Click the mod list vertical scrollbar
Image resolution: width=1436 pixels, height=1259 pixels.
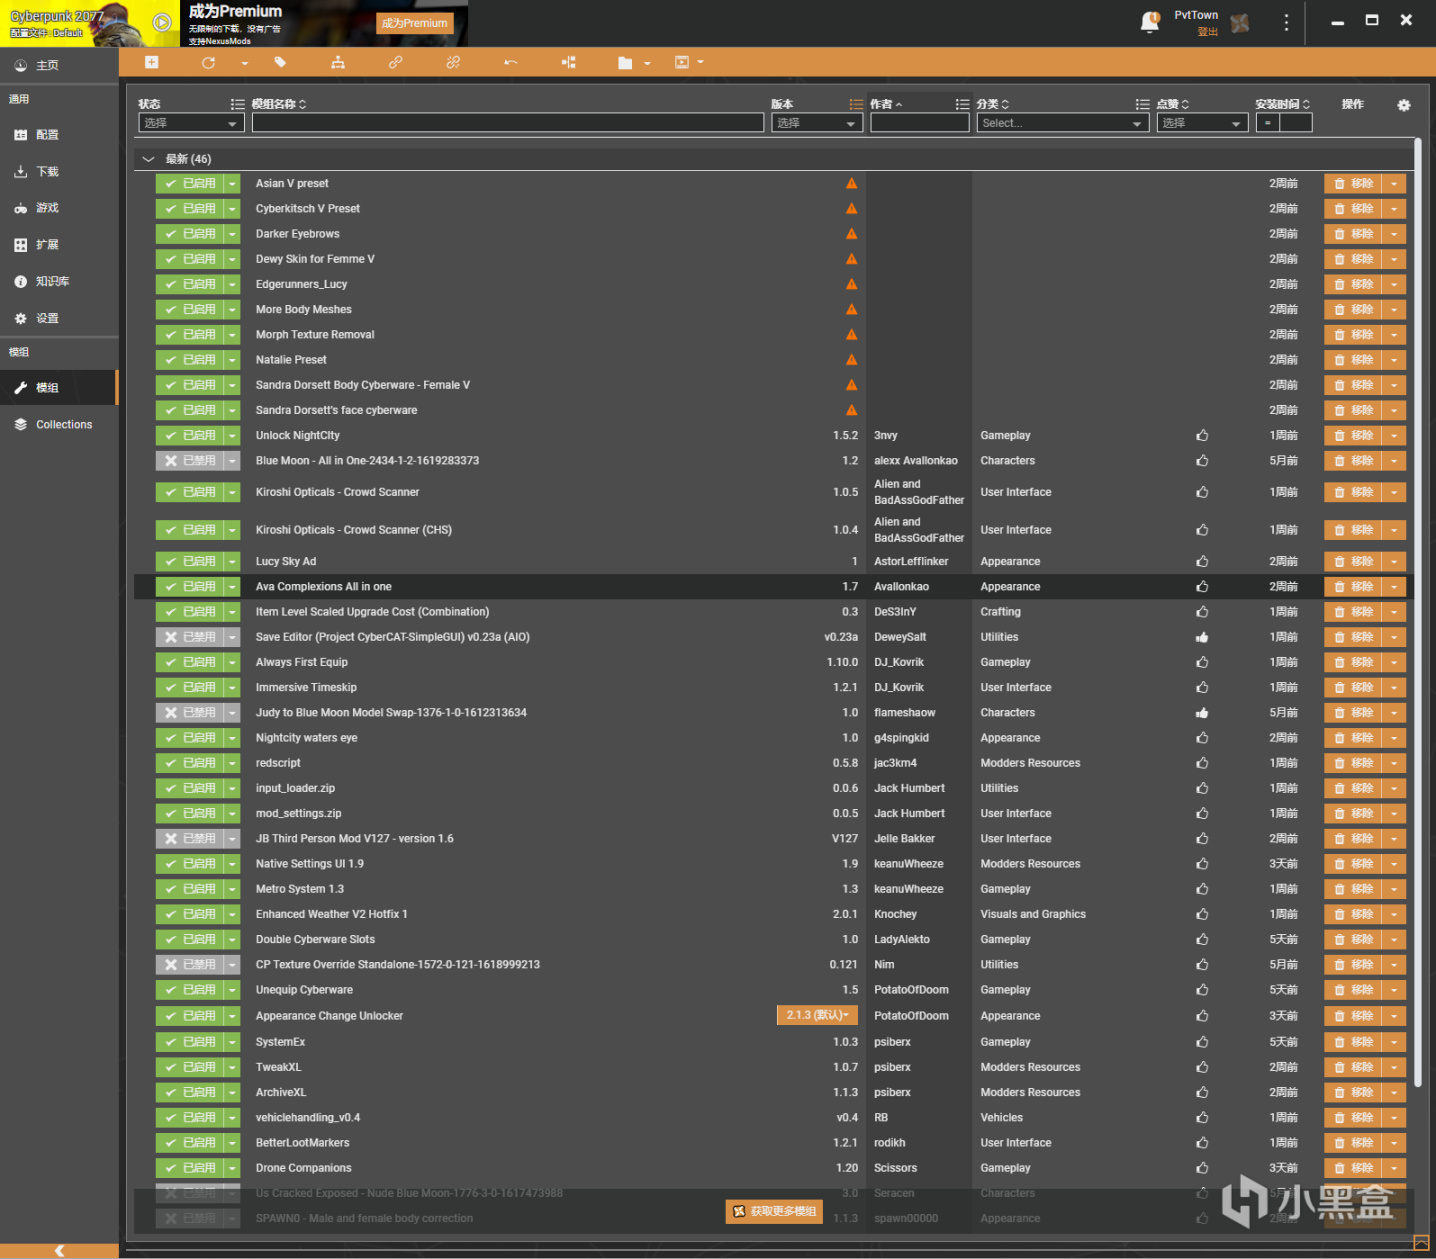1418,612
